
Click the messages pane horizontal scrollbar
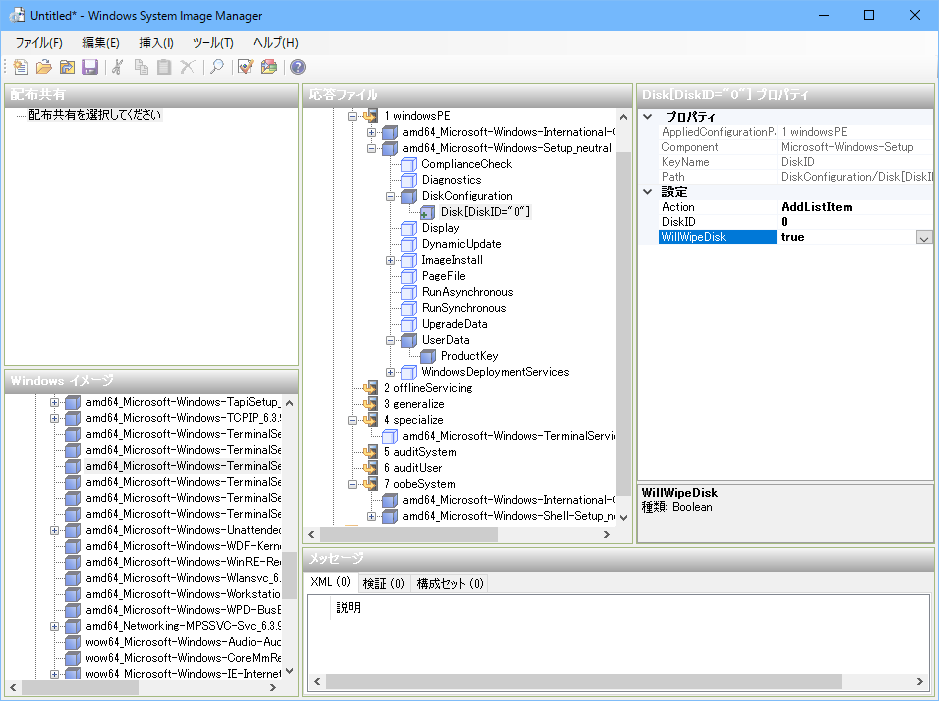pos(584,681)
